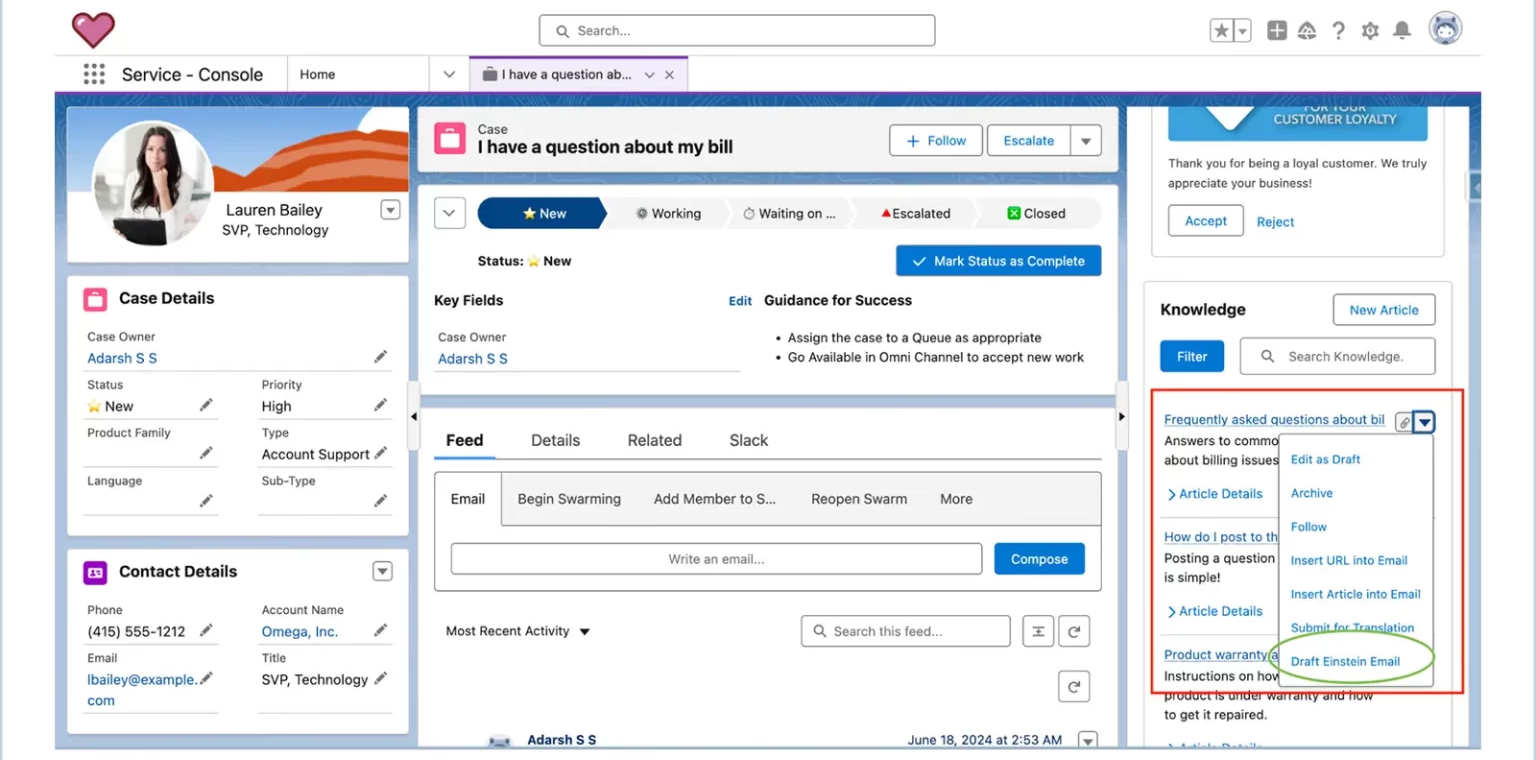Click the heart logo

click(93, 30)
